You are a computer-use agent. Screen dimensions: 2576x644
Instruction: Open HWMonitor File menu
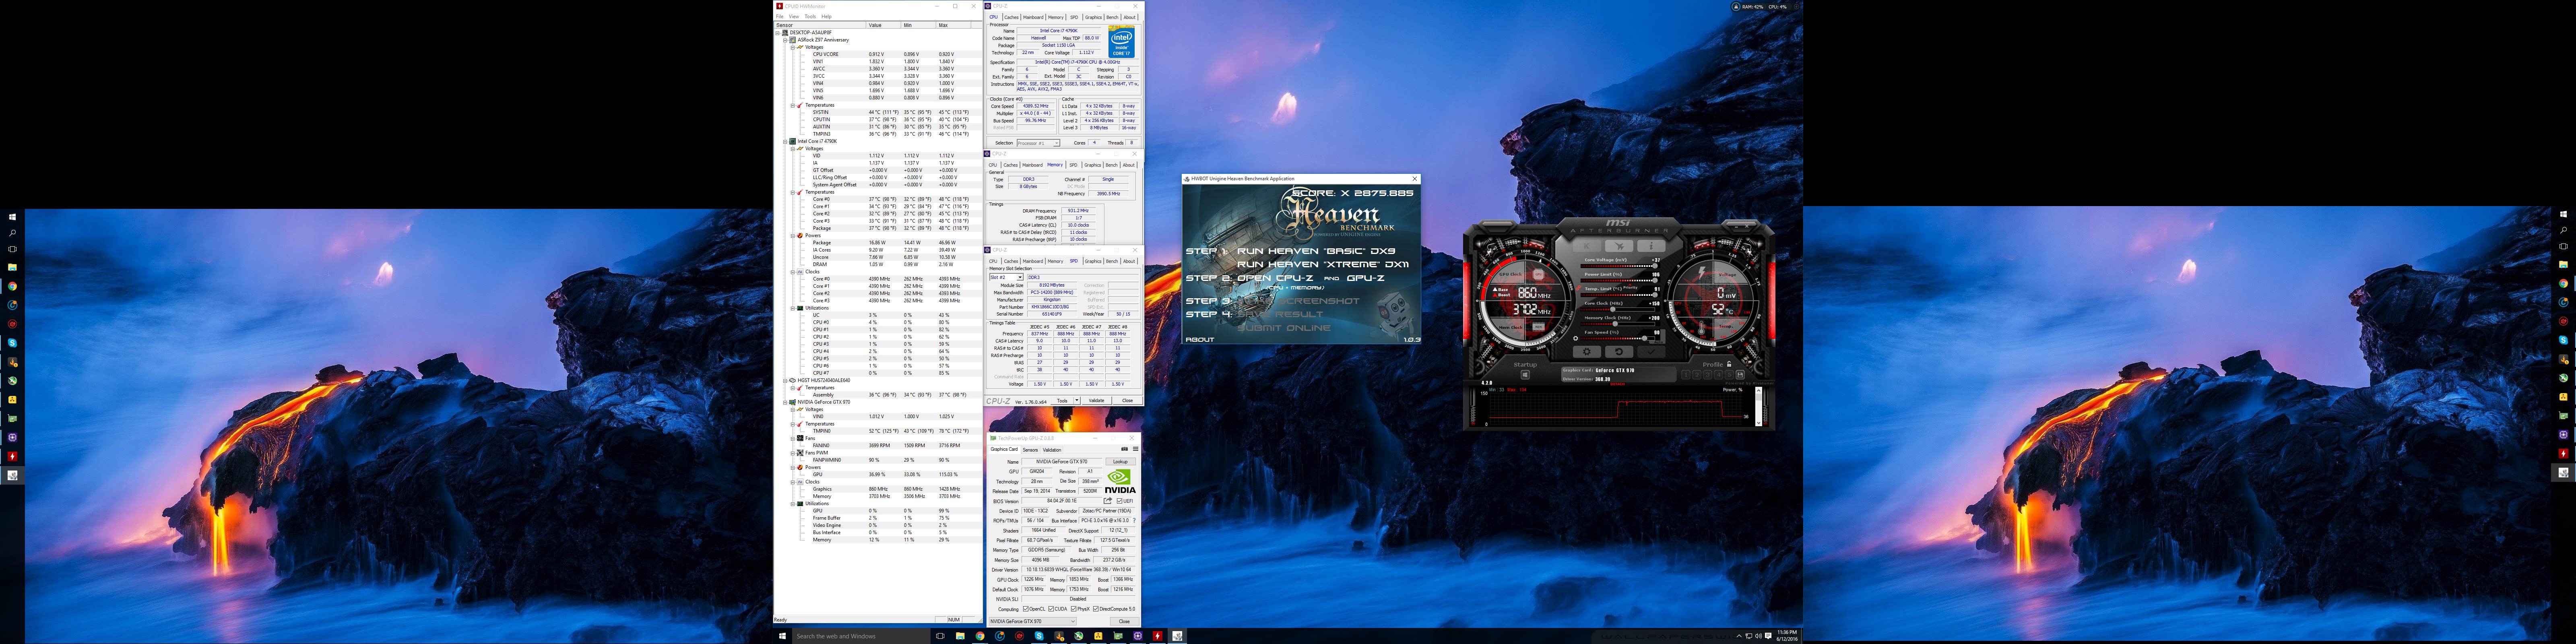coord(780,16)
